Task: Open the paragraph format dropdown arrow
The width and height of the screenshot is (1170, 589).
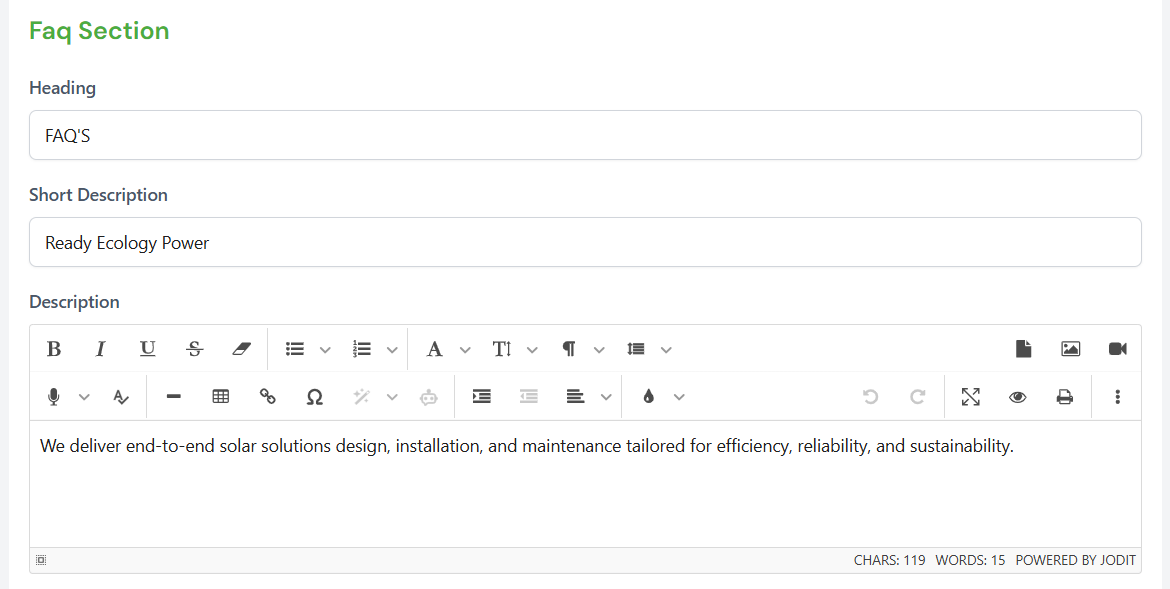Action: pos(599,349)
